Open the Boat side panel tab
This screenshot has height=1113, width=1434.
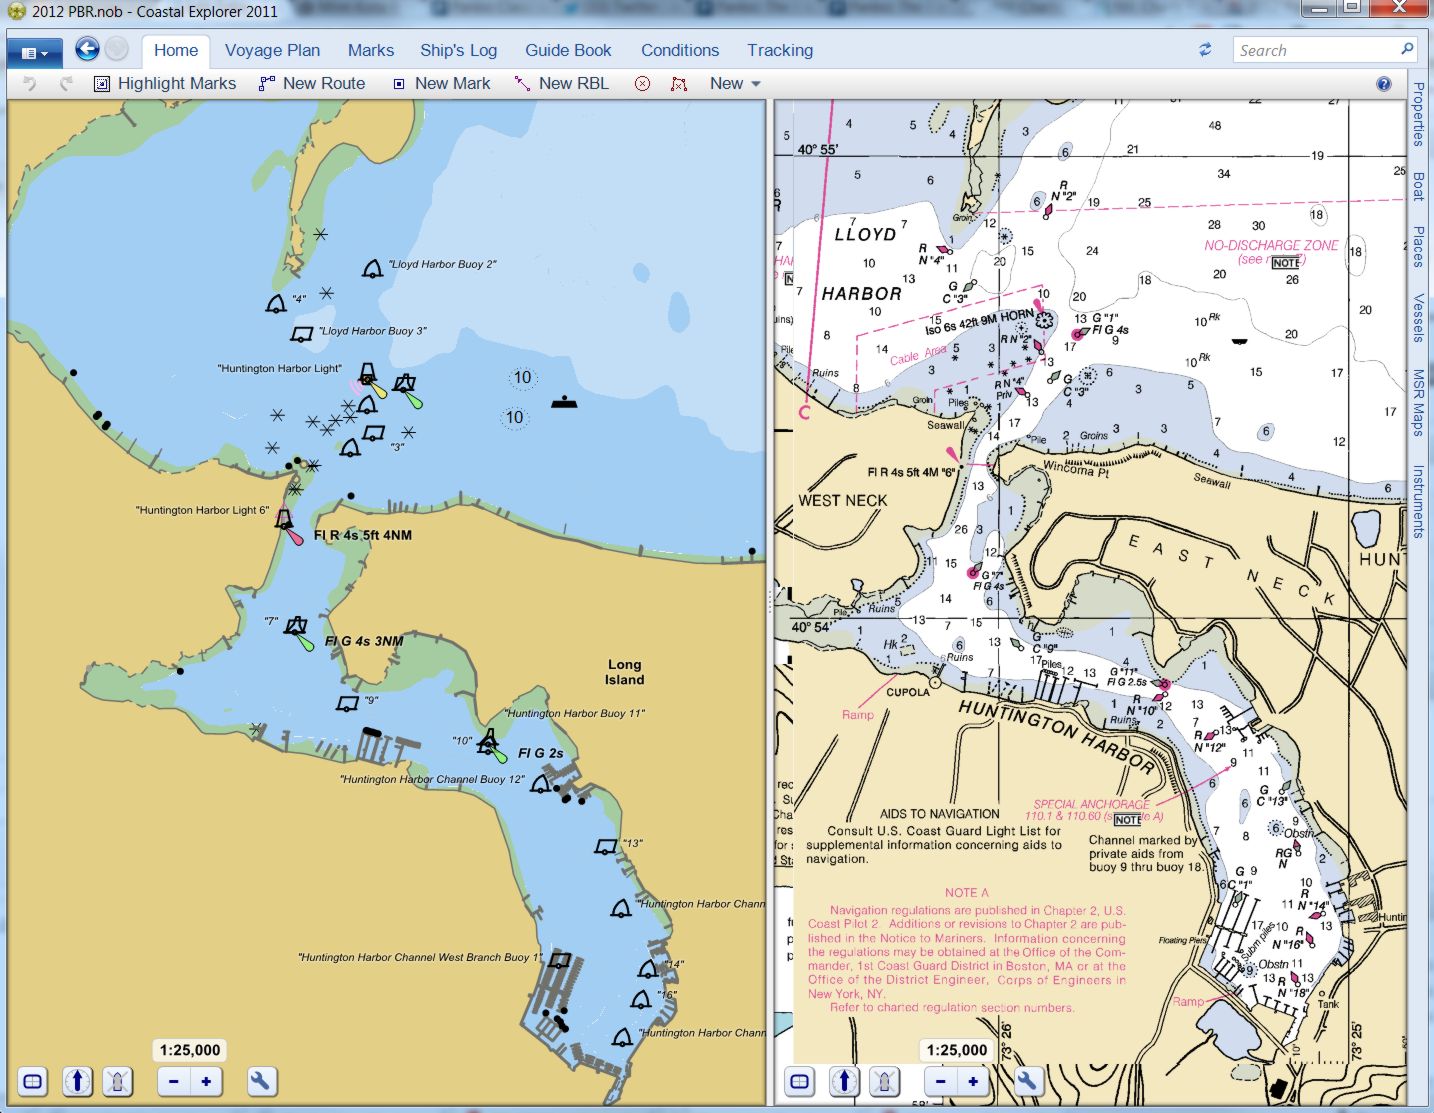[x=1419, y=186]
